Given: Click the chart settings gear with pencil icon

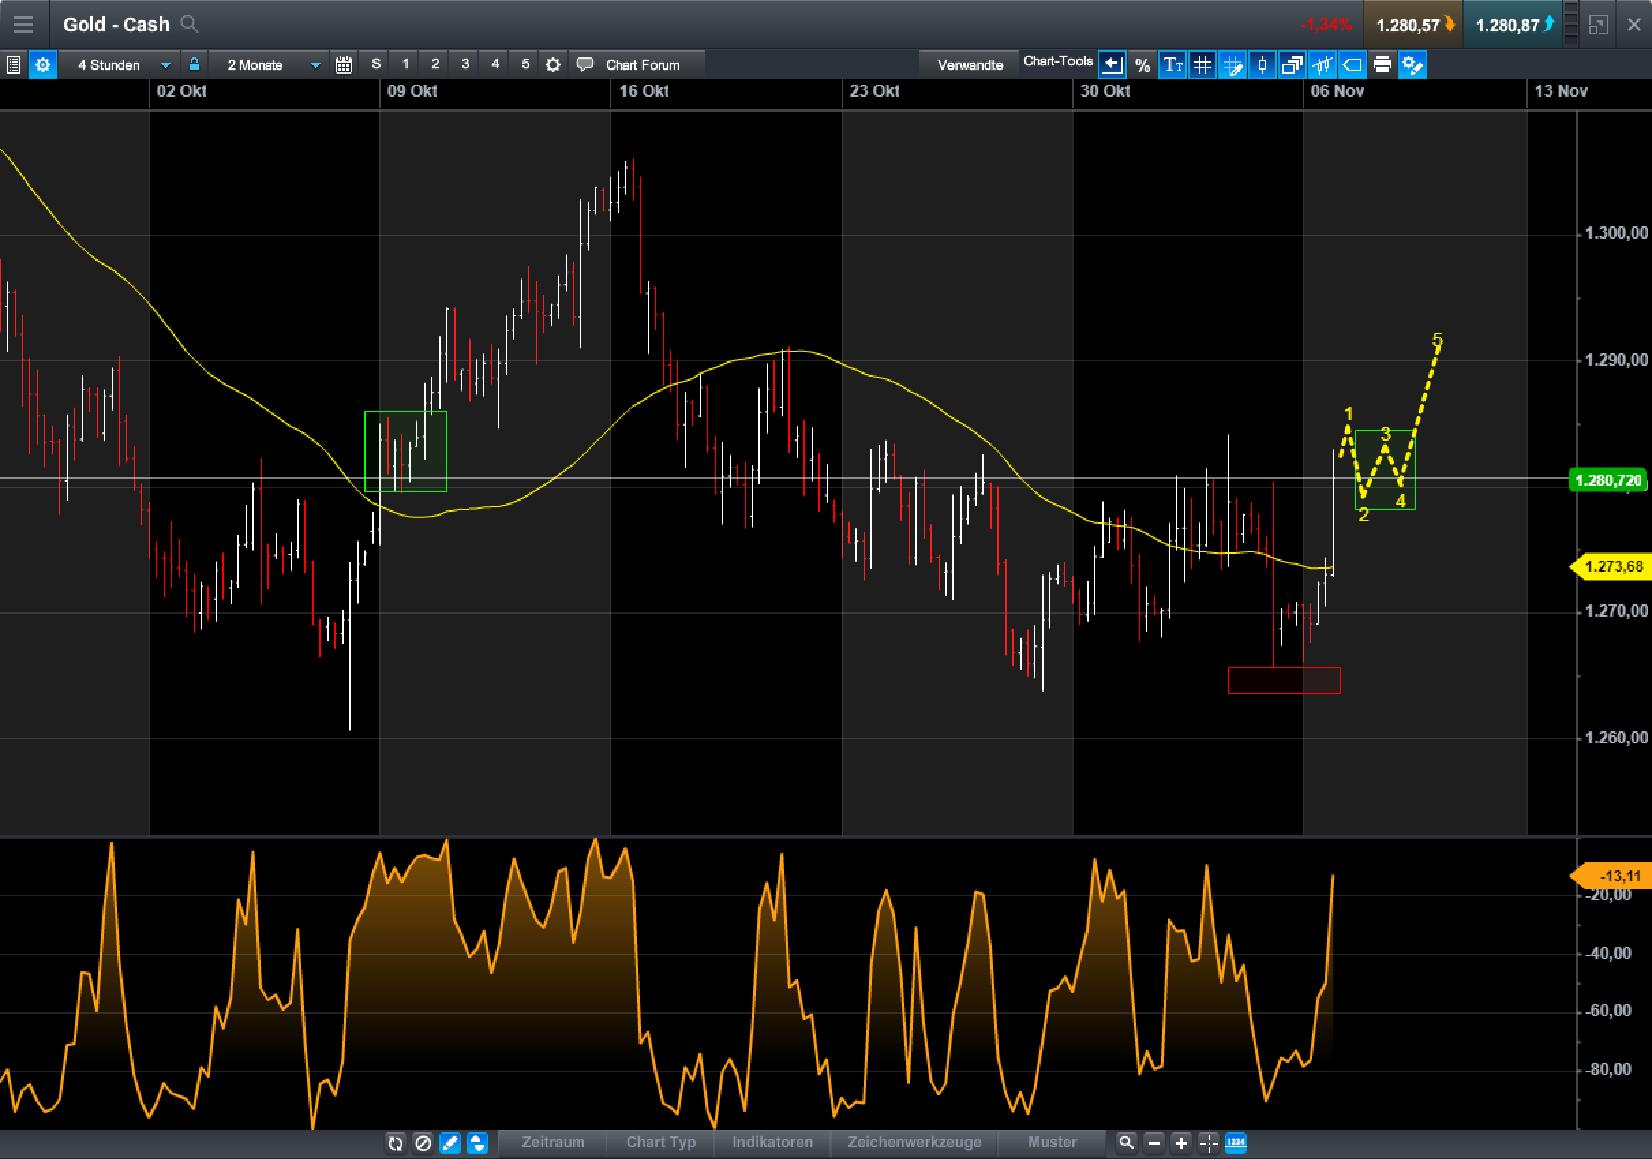Looking at the screenshot, I should [1412, 64].
